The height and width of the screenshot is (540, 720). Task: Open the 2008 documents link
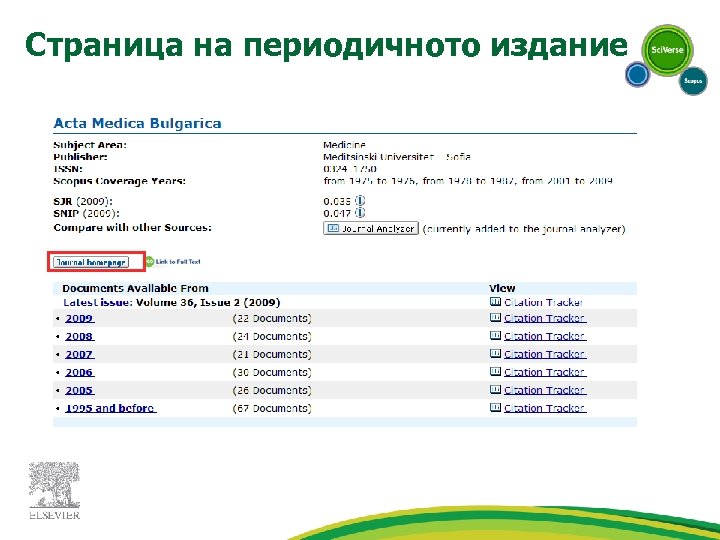tap(79, 336)
